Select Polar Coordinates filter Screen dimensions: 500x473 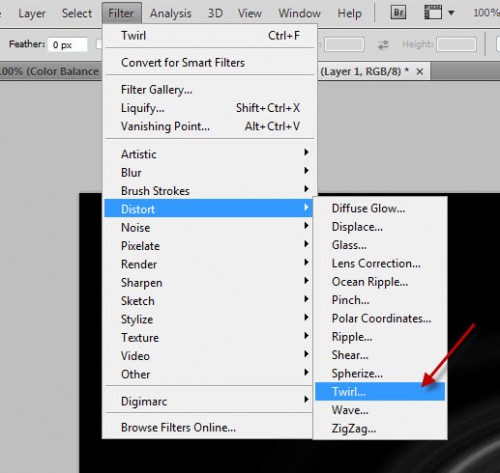(x=380, y=318)
